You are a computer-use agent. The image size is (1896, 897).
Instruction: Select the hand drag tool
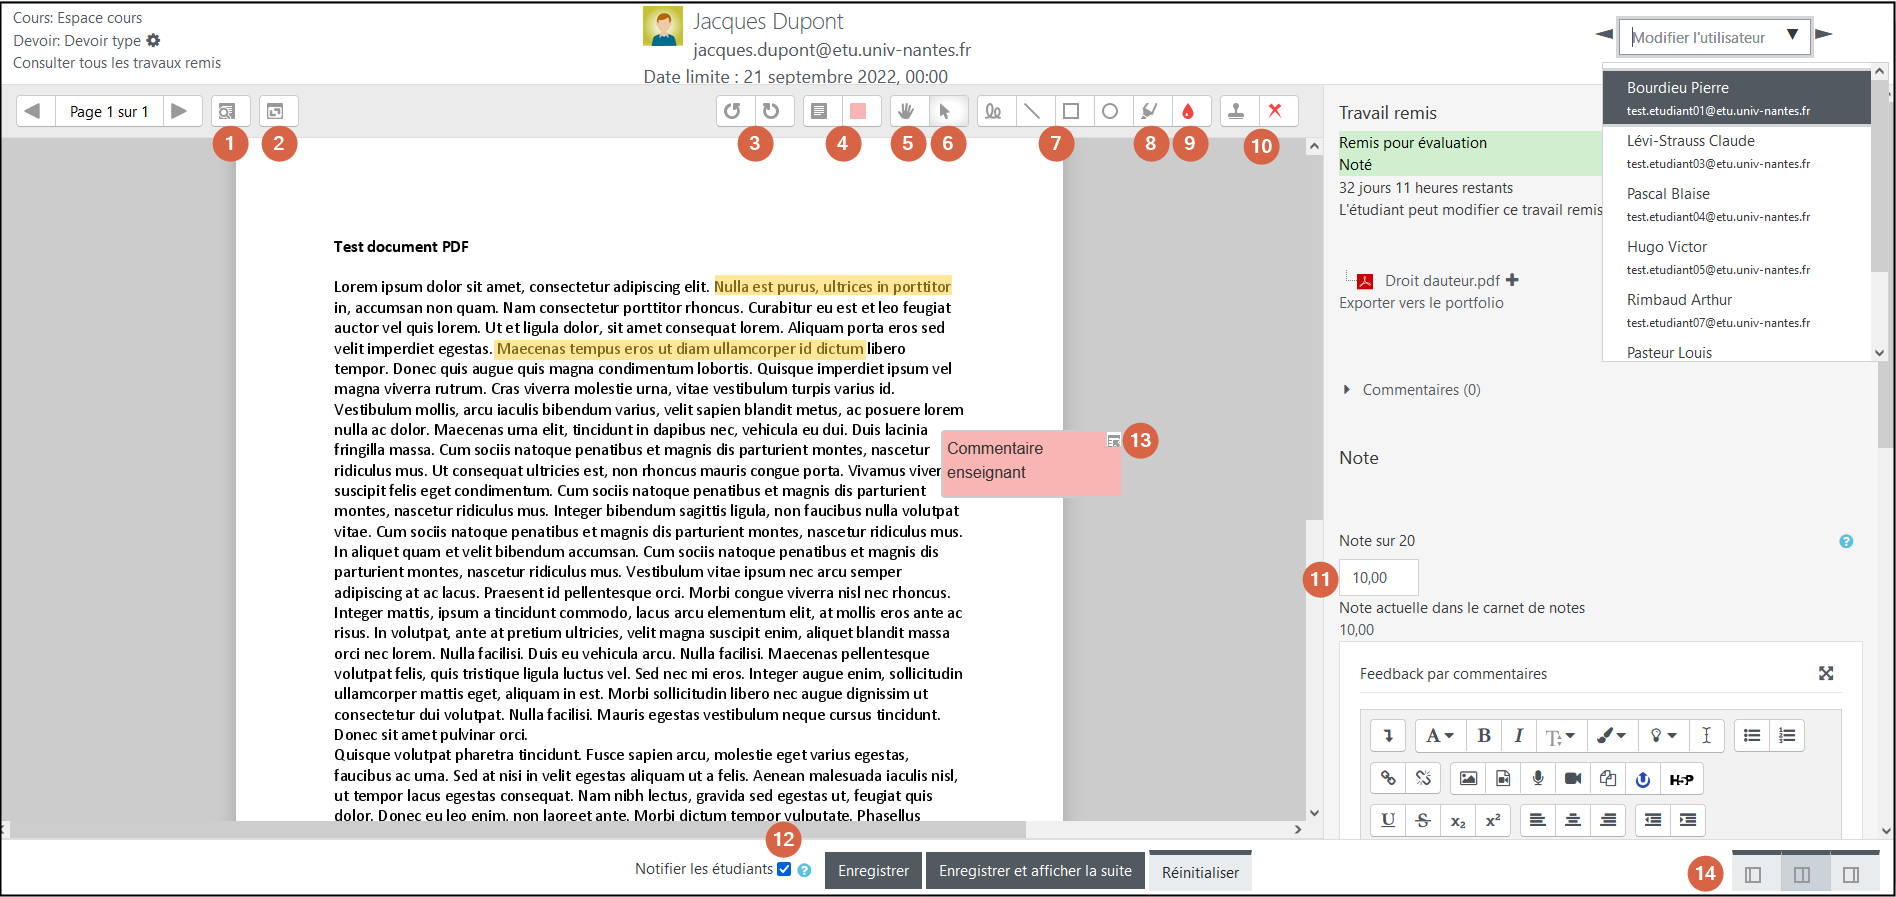click(x=907, y=111)
